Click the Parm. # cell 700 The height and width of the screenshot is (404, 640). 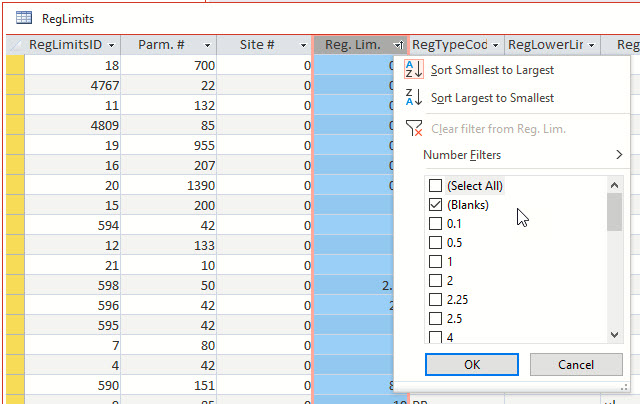pyautogui.click(x=169, y=65)
